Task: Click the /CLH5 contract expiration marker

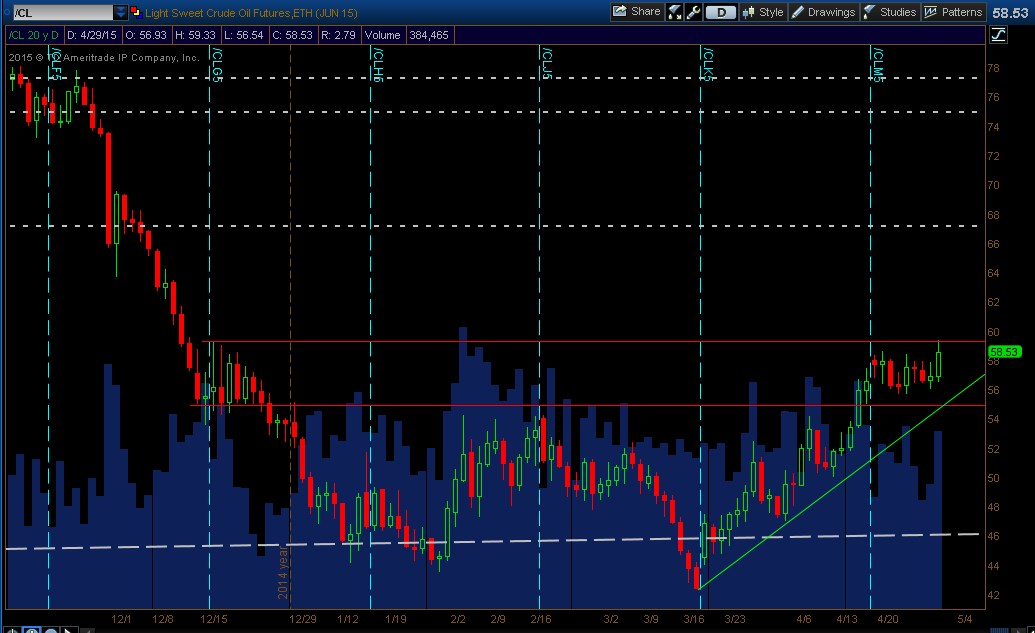Action: click(x=378, y=64)
